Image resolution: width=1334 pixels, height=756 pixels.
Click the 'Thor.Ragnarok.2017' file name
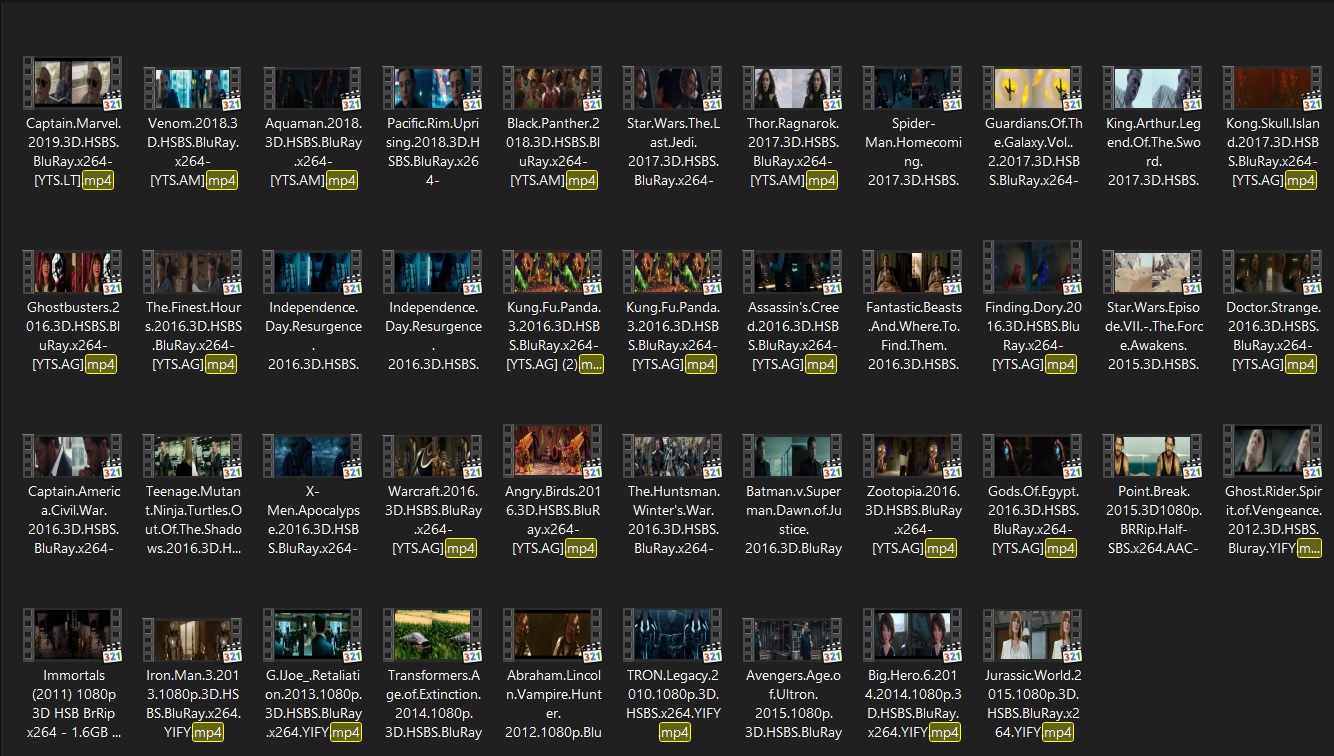(x=792, y=151)
